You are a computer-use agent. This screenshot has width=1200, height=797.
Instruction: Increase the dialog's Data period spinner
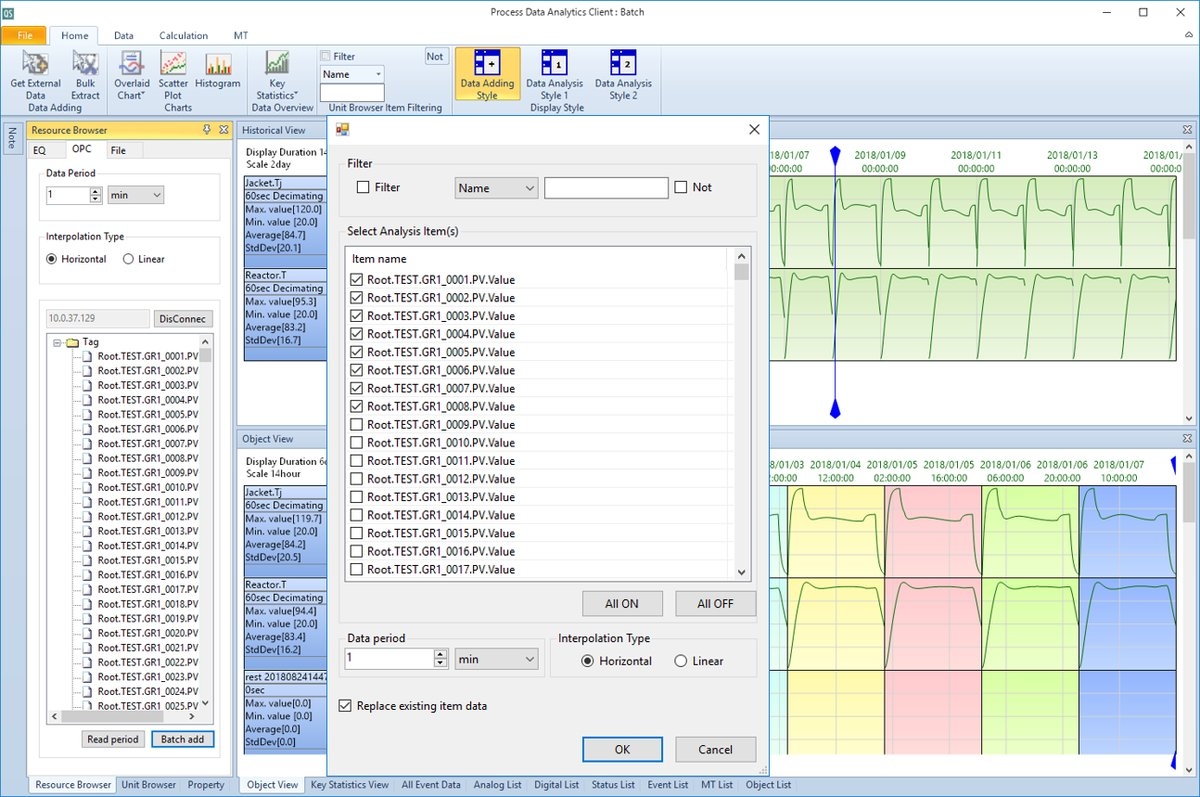441,654
